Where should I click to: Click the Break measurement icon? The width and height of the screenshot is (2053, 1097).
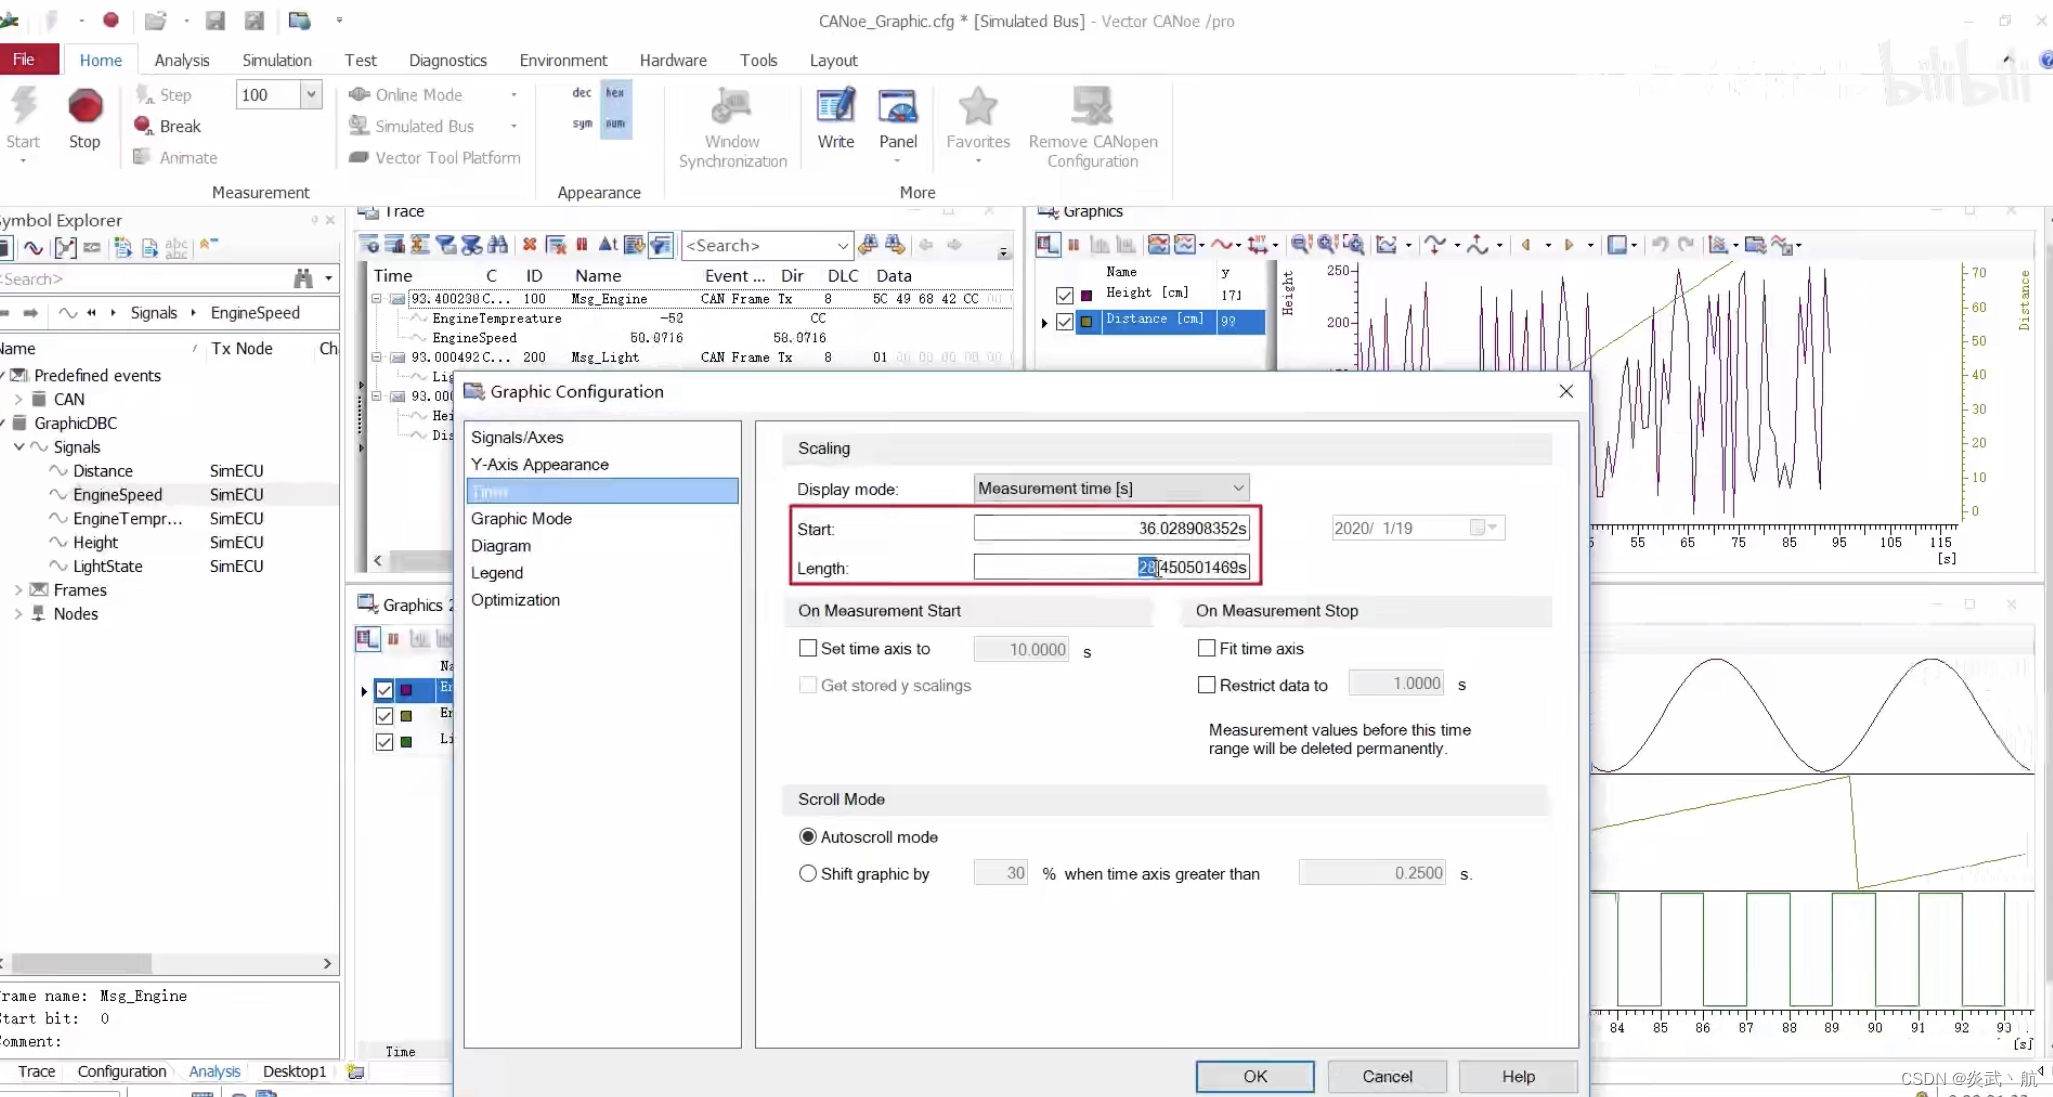(x=144, y=126)
